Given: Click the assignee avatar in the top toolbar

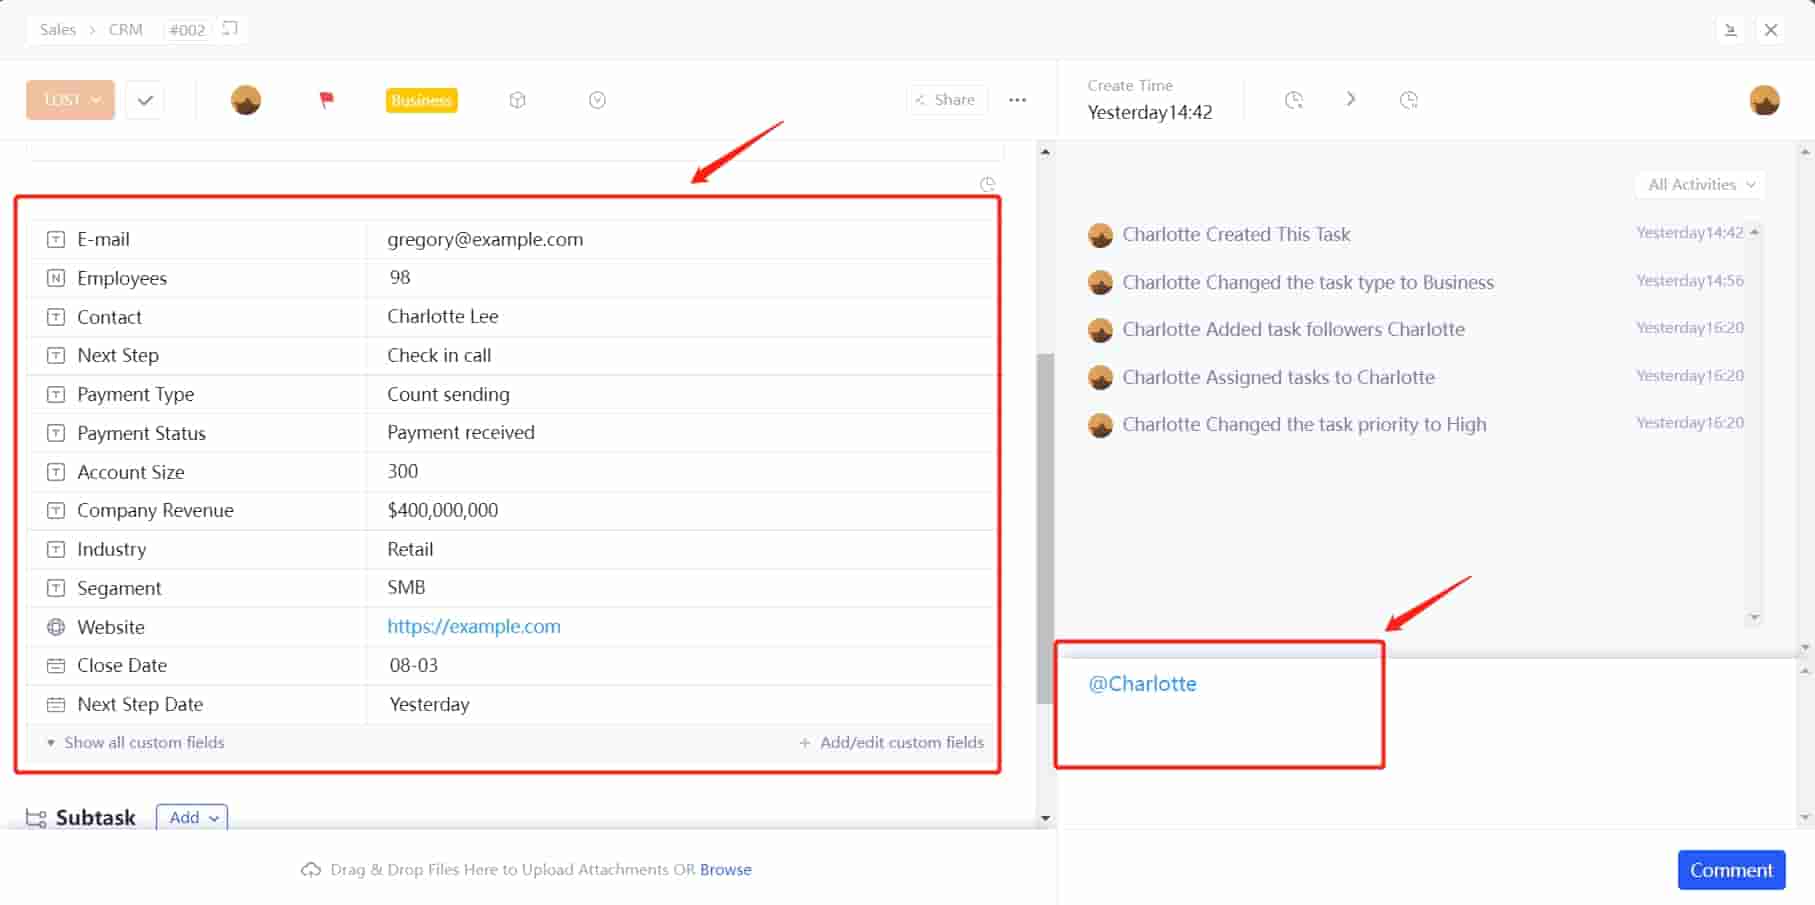Looking at the screenshot, I should pyautogui.click(x=245, y=100).
